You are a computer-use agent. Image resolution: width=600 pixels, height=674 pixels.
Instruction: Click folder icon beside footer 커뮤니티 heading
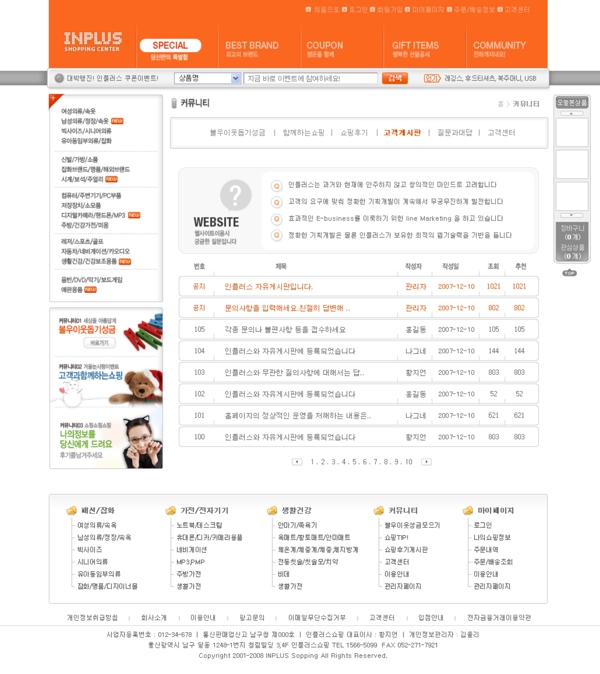pyautogui.click(x=378, y=510)
